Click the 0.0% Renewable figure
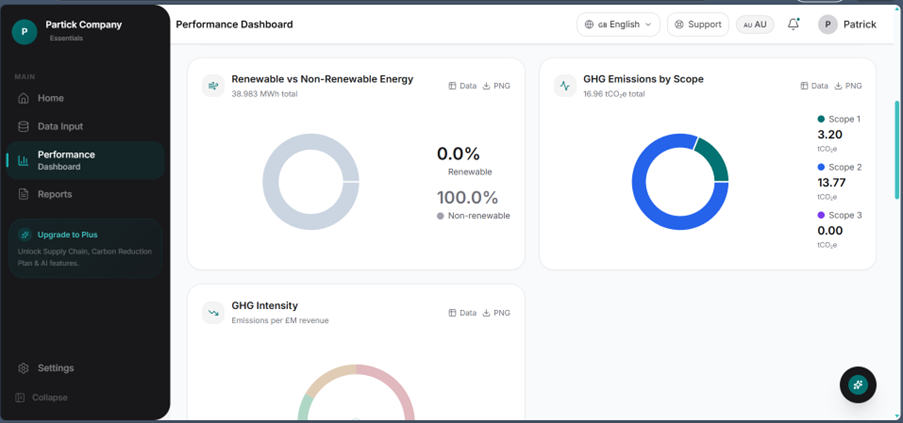This screenshot has width=903, height=423. (458, 154)
